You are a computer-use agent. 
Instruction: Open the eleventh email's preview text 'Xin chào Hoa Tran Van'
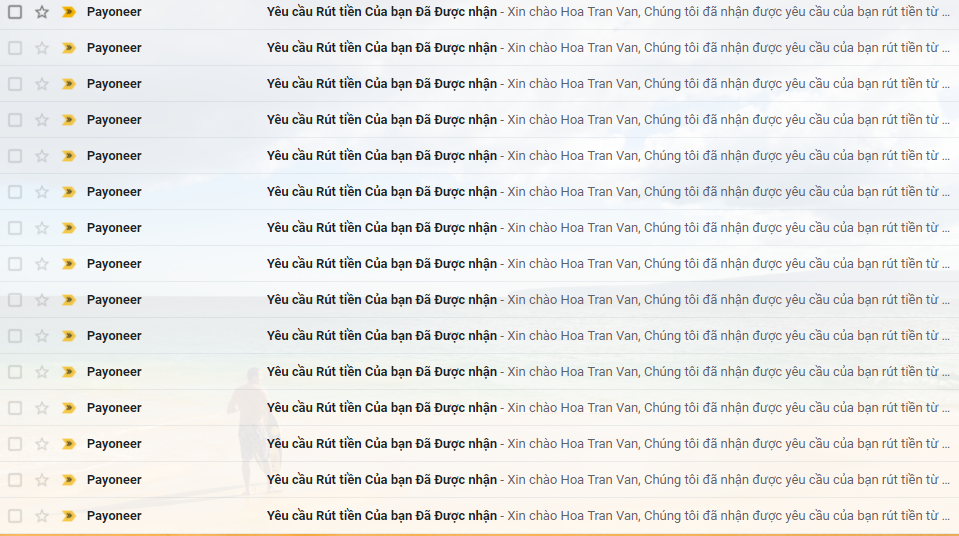click(573, 371)
